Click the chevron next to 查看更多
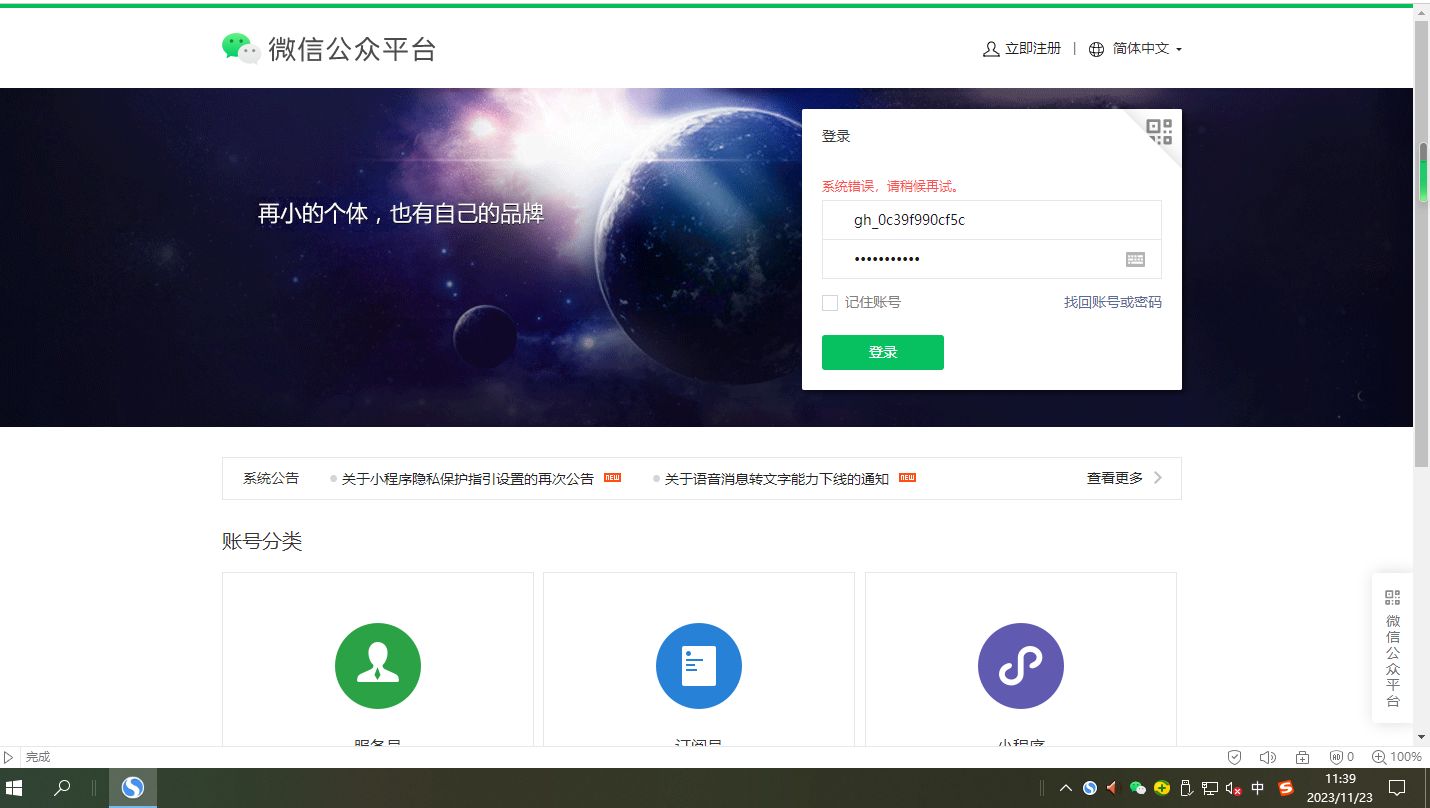Viewport: 1430px width, 808px height. (1158, 478)
